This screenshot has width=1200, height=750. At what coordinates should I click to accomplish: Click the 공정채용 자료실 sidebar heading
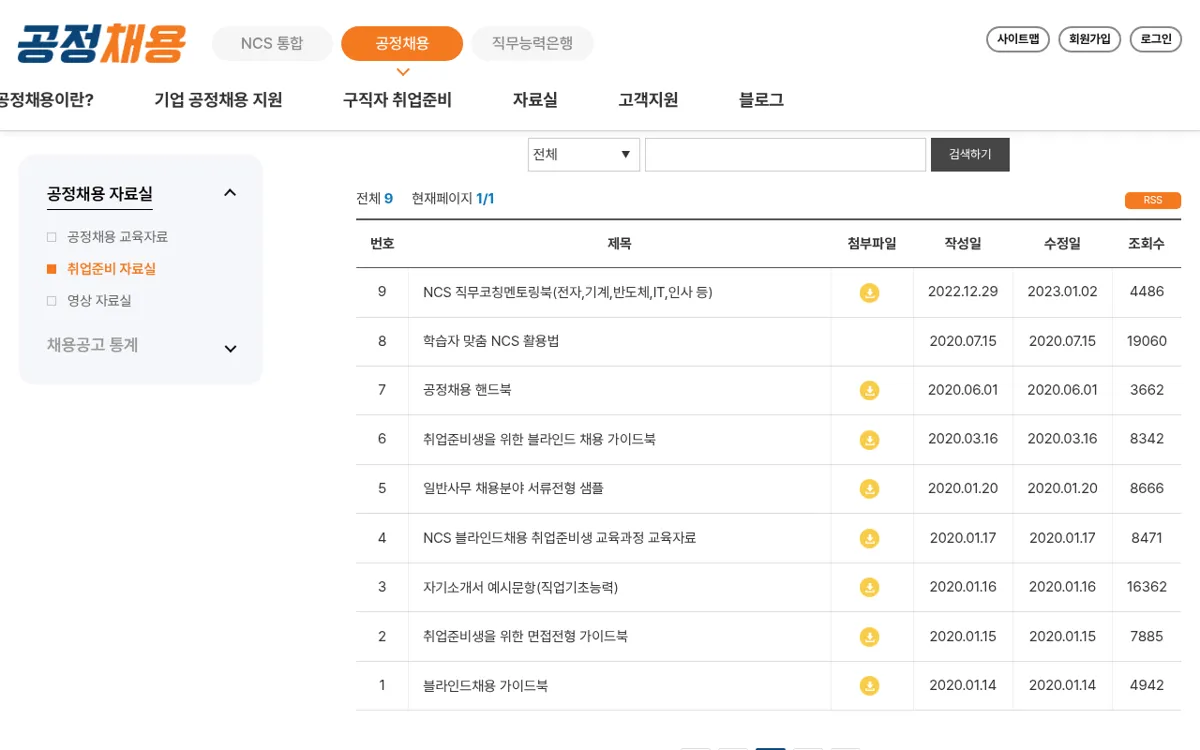(100, 194)
